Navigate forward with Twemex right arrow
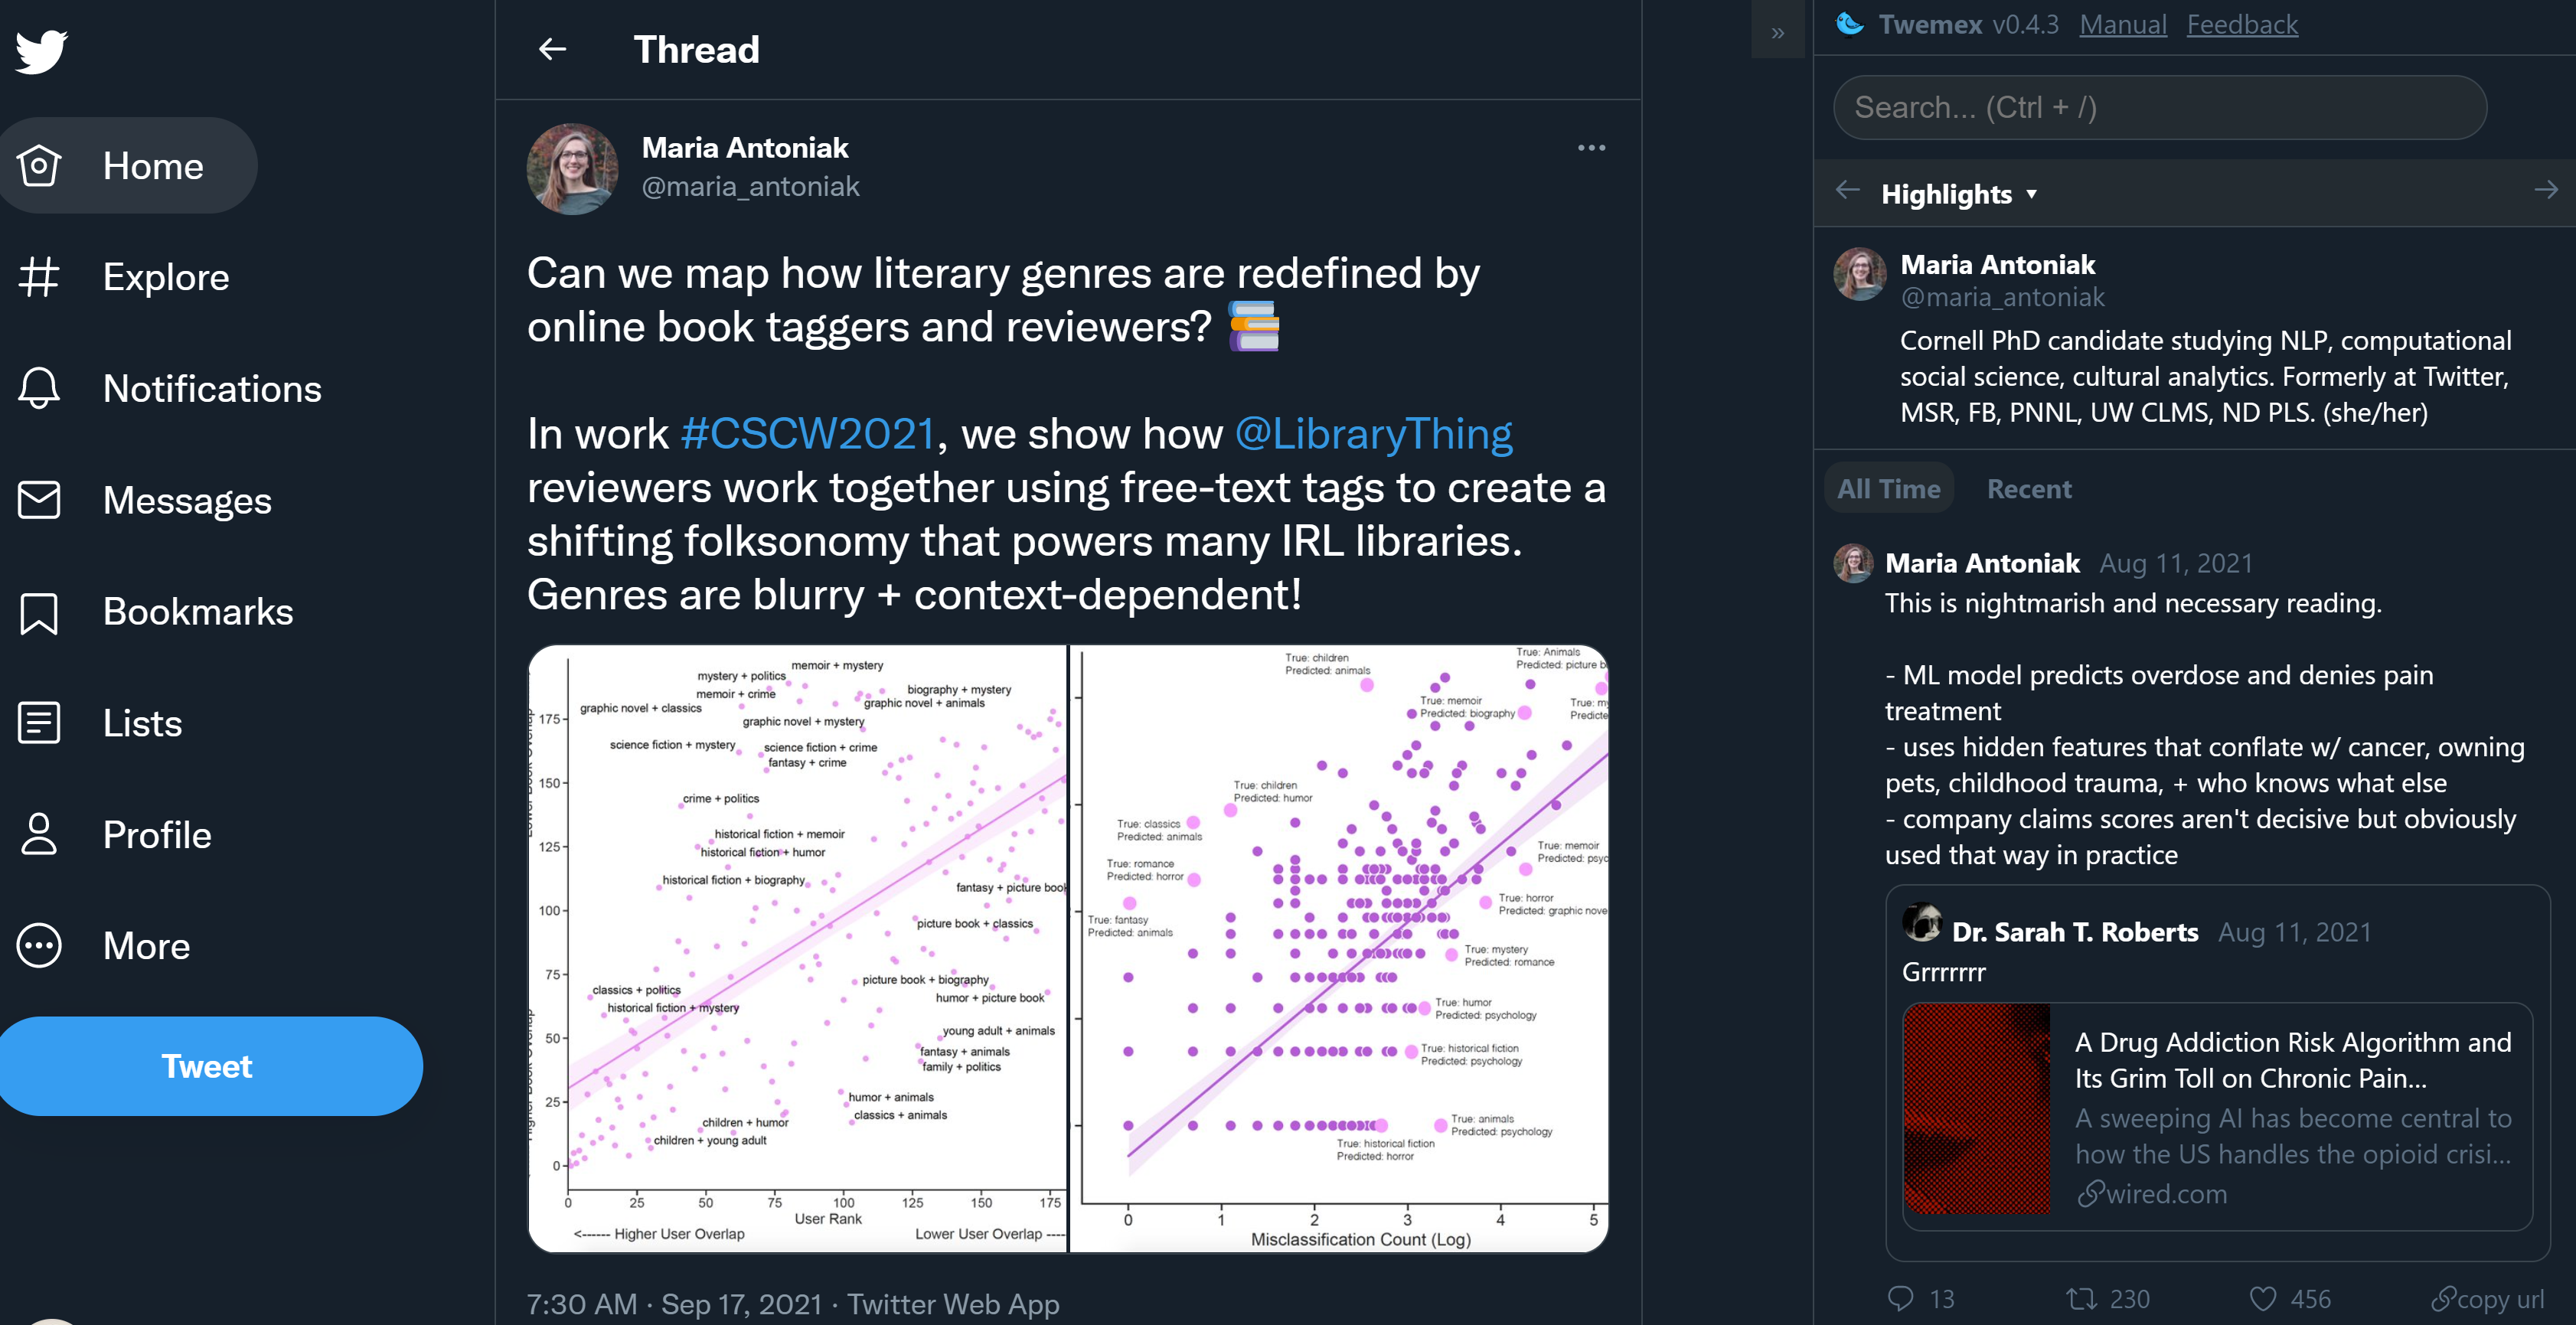The width and height of the screenshot is (2576, 1325). (x=2545, y=190)
